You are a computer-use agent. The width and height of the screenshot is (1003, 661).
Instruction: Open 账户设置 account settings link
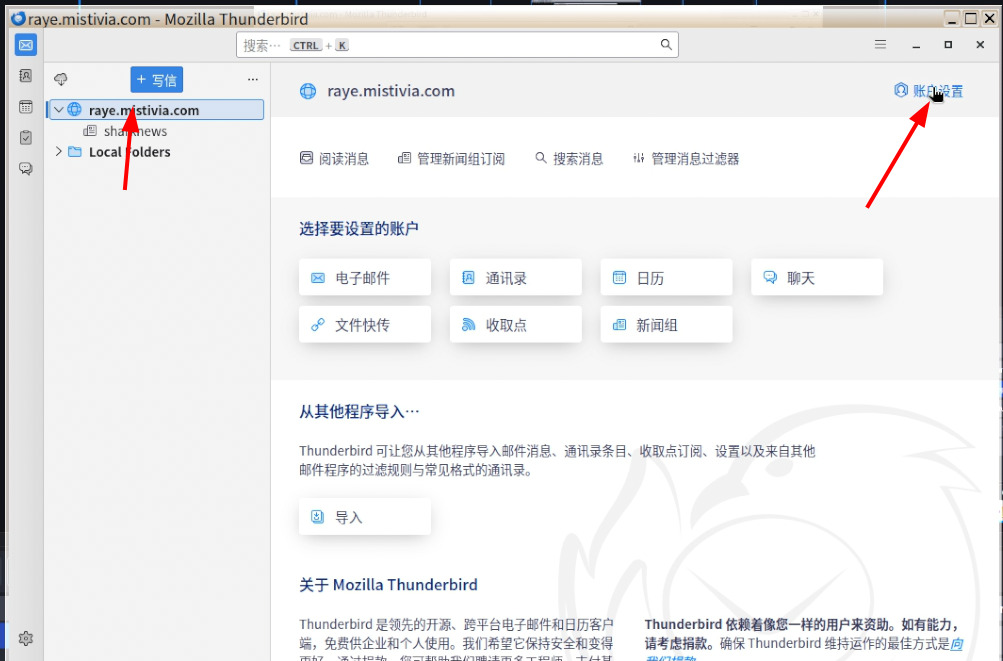[x=928, y=91]
